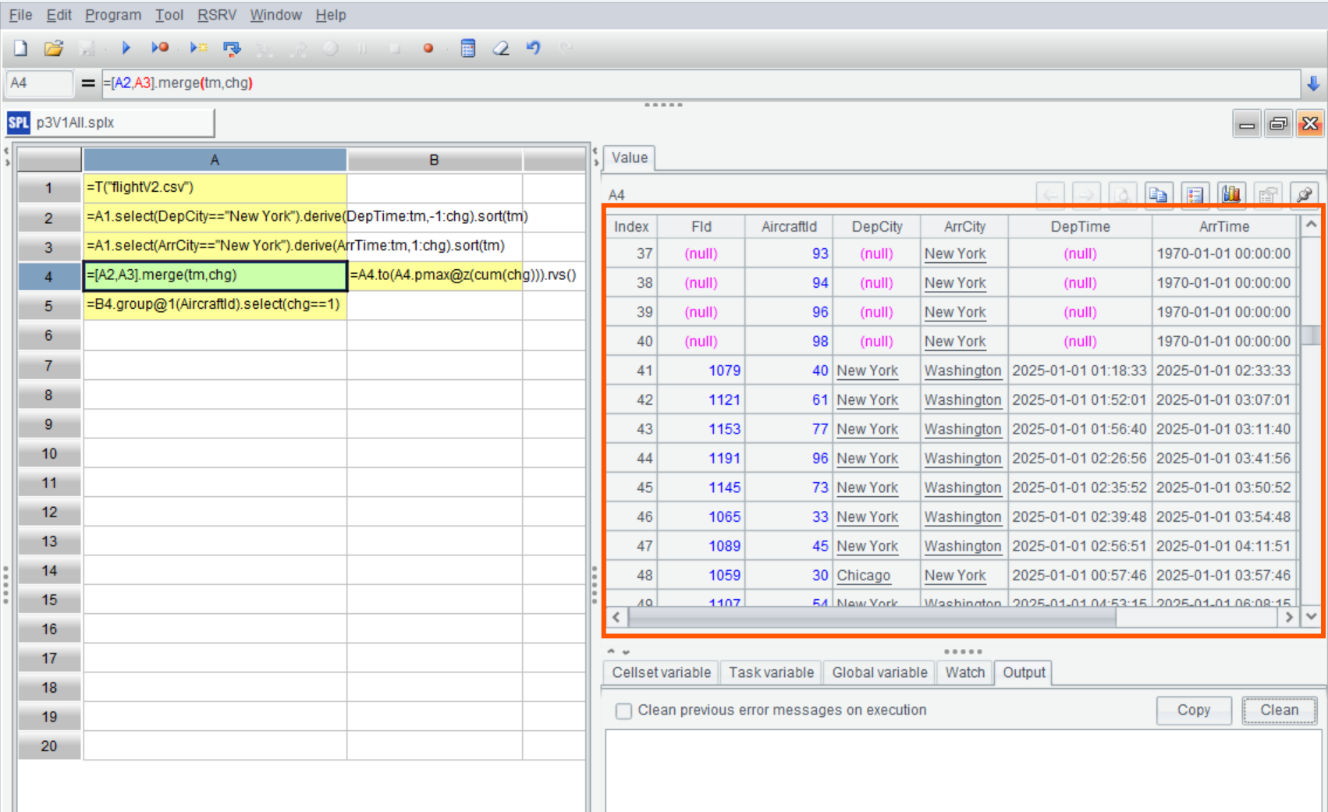Screen dimensions: 1328x812
Task: Click the Run (blue play) toolbar icon
Action: [x=126, y=48]
